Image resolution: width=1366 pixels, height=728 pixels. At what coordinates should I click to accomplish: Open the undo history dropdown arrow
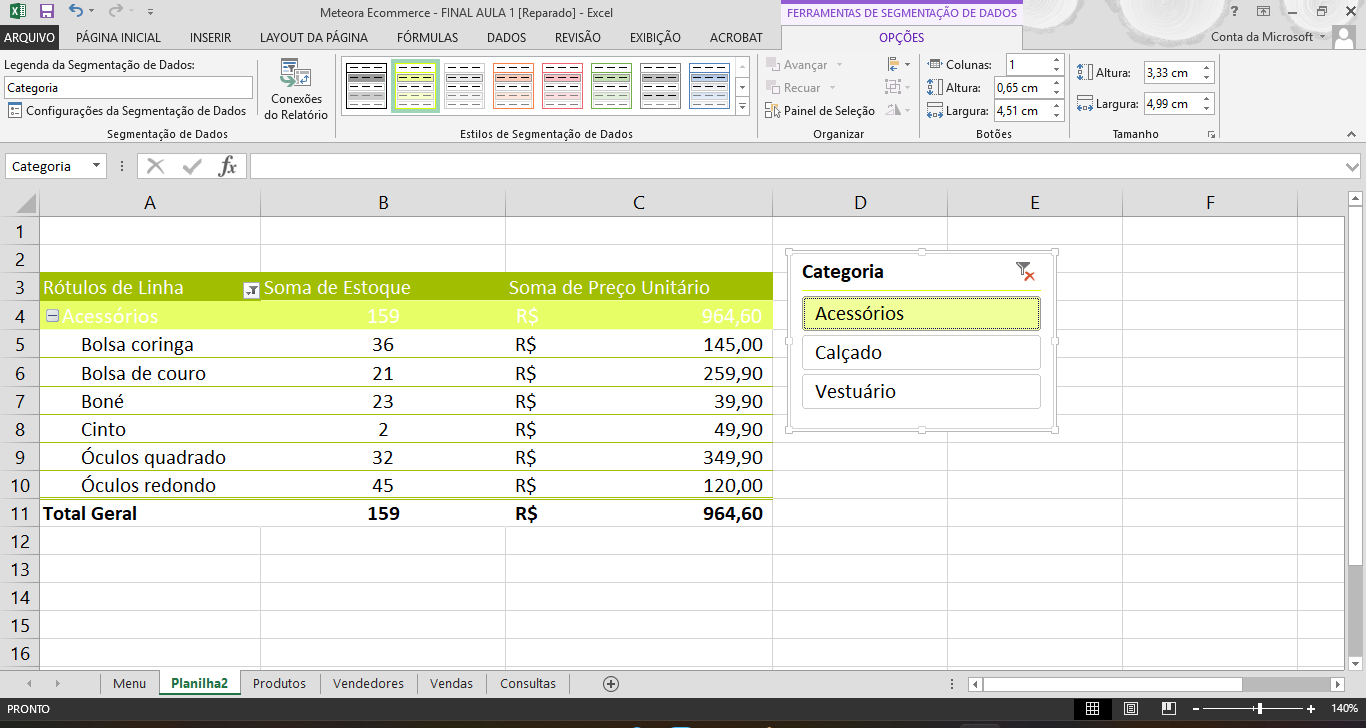[x=91, y=12]
